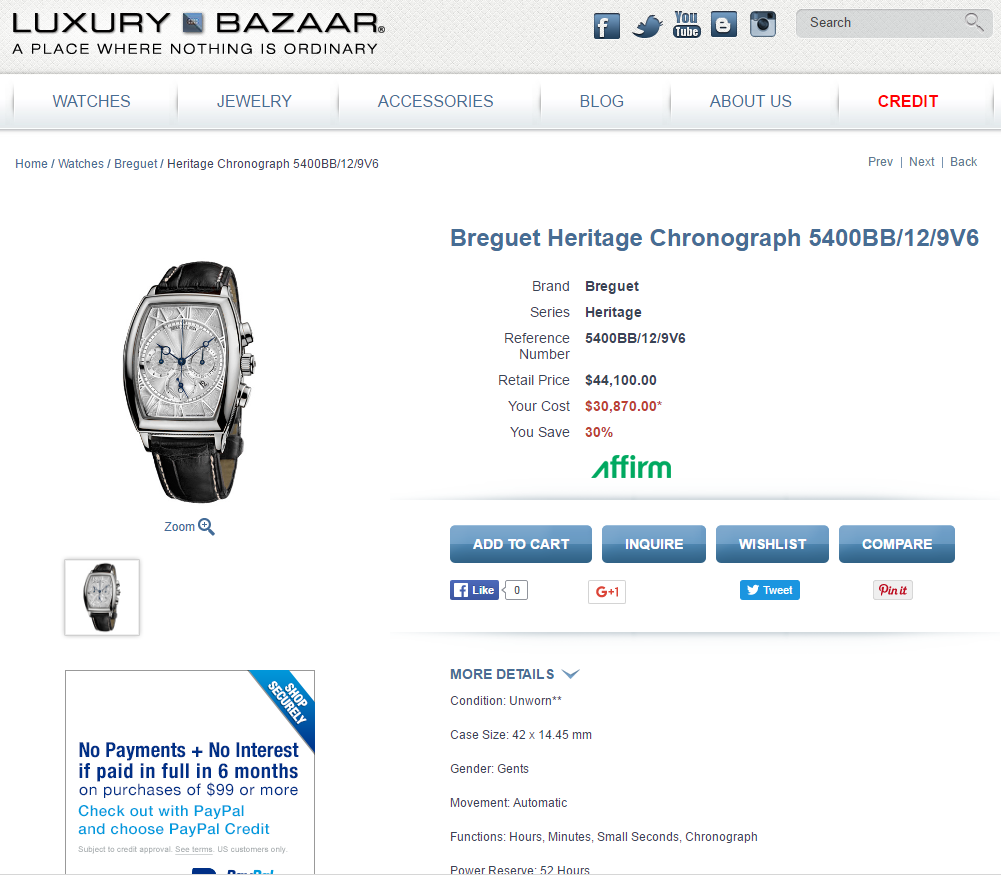Click the Compare button
1001x875 pixels.
coord(897,544)
